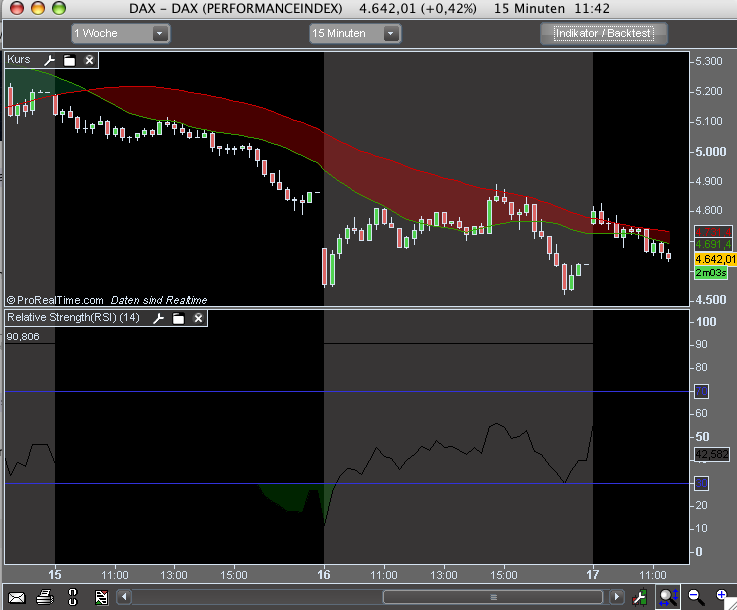The image size is (737, 610).
Task: Click the right arrow of the time scrollbar
Action: [x=617, y=597]
